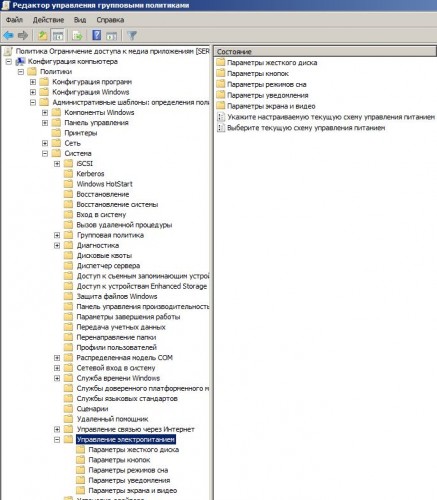Select Защита файлов Windows in the tree
The height and width of the screenshot is (500, 437).
[117, 296]
